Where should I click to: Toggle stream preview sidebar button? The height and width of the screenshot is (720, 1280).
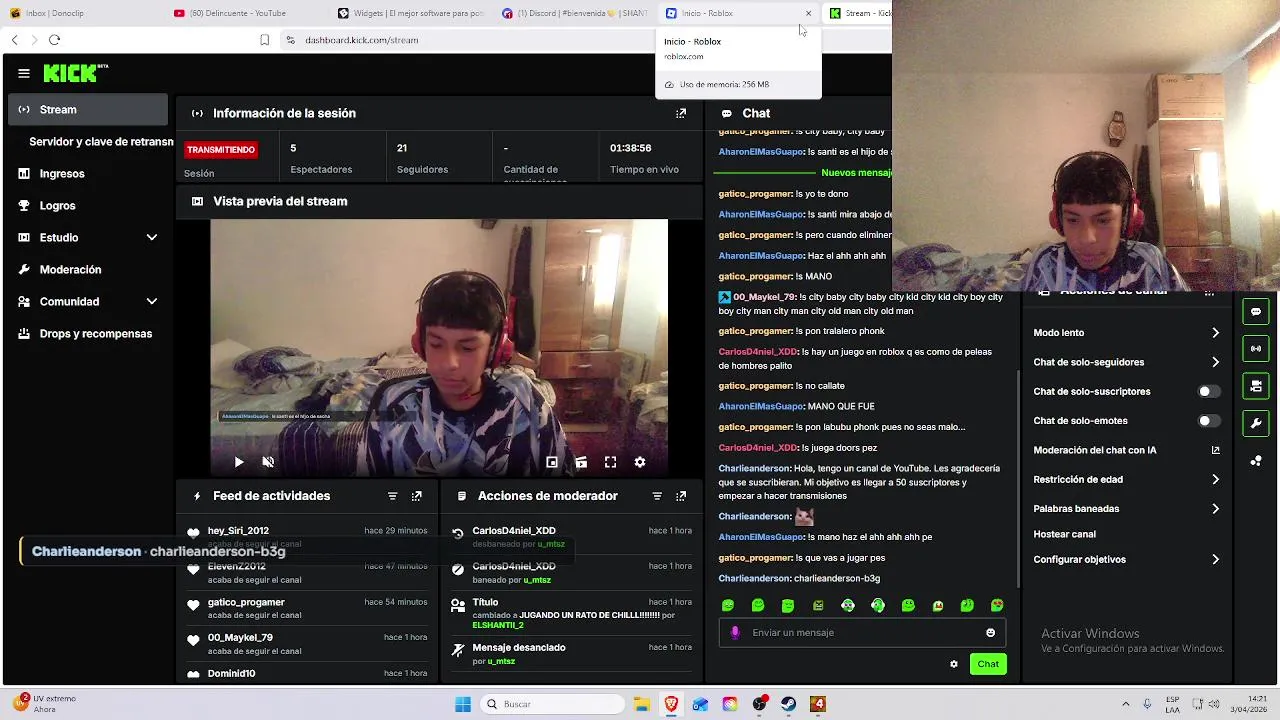(x=1256, y=386)
